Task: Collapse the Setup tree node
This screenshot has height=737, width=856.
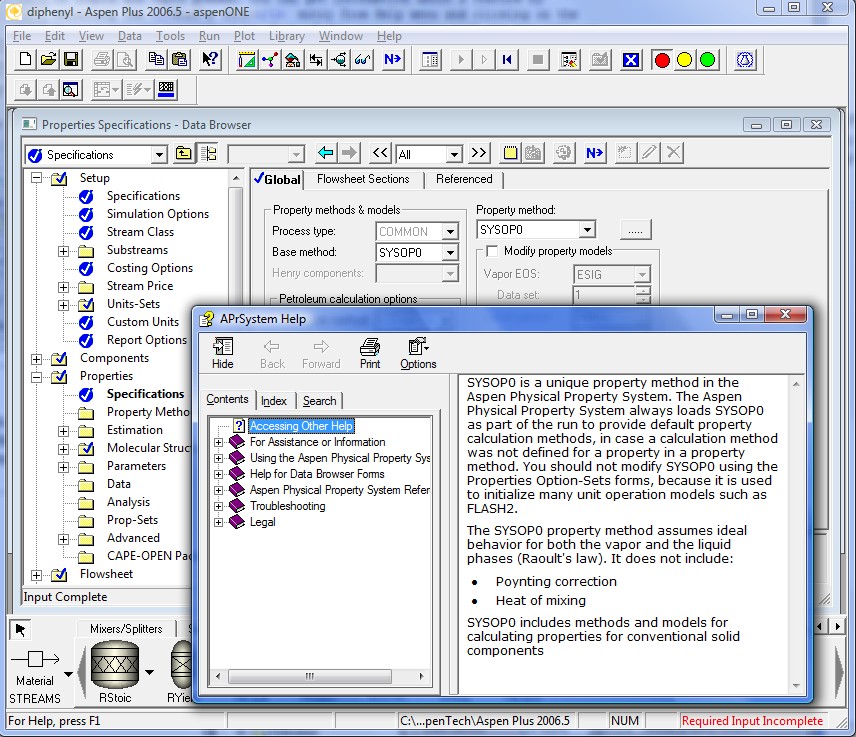Action: coord(37,178)
